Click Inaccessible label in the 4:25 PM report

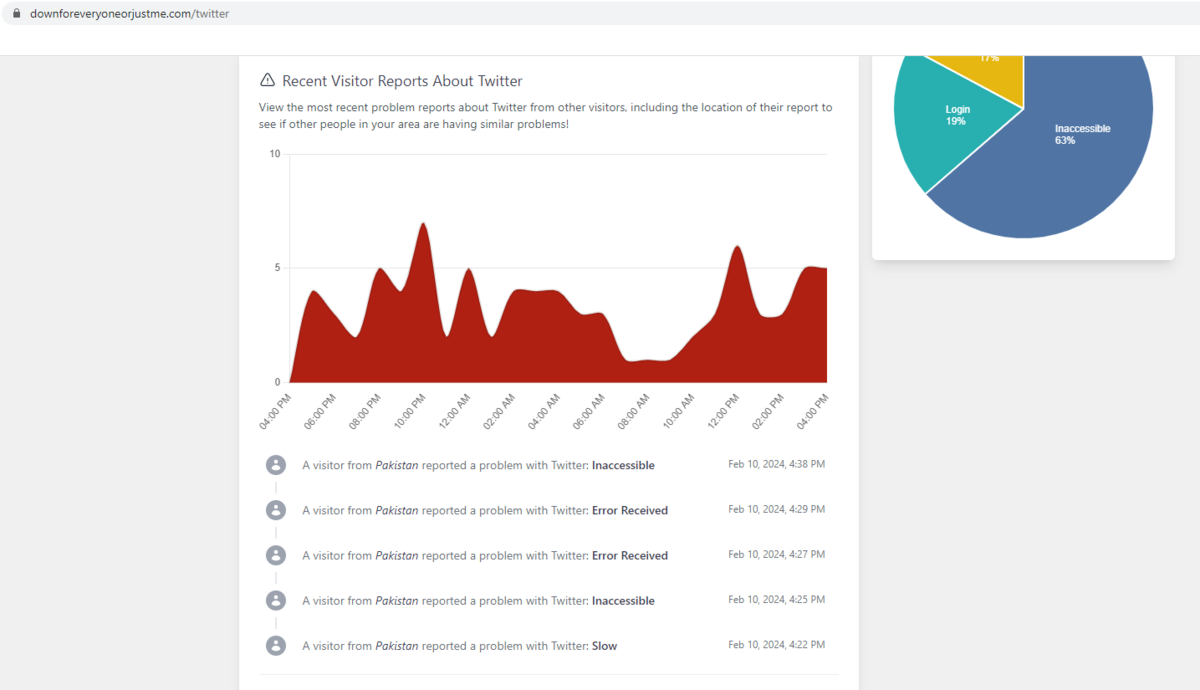pyautogui.click(x=623, y=601)
